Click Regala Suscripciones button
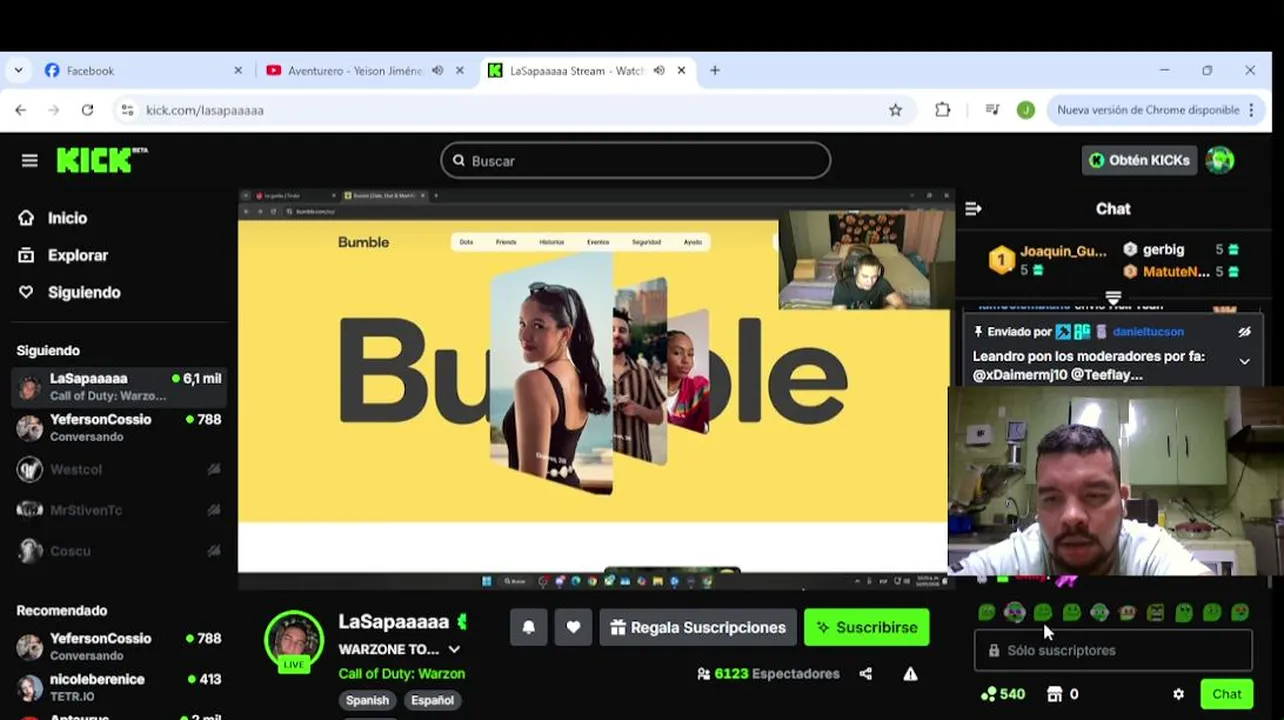Image resolution: width=1284 pixels, height=720 pixels. pyautogui.click(x=698, y=627)
